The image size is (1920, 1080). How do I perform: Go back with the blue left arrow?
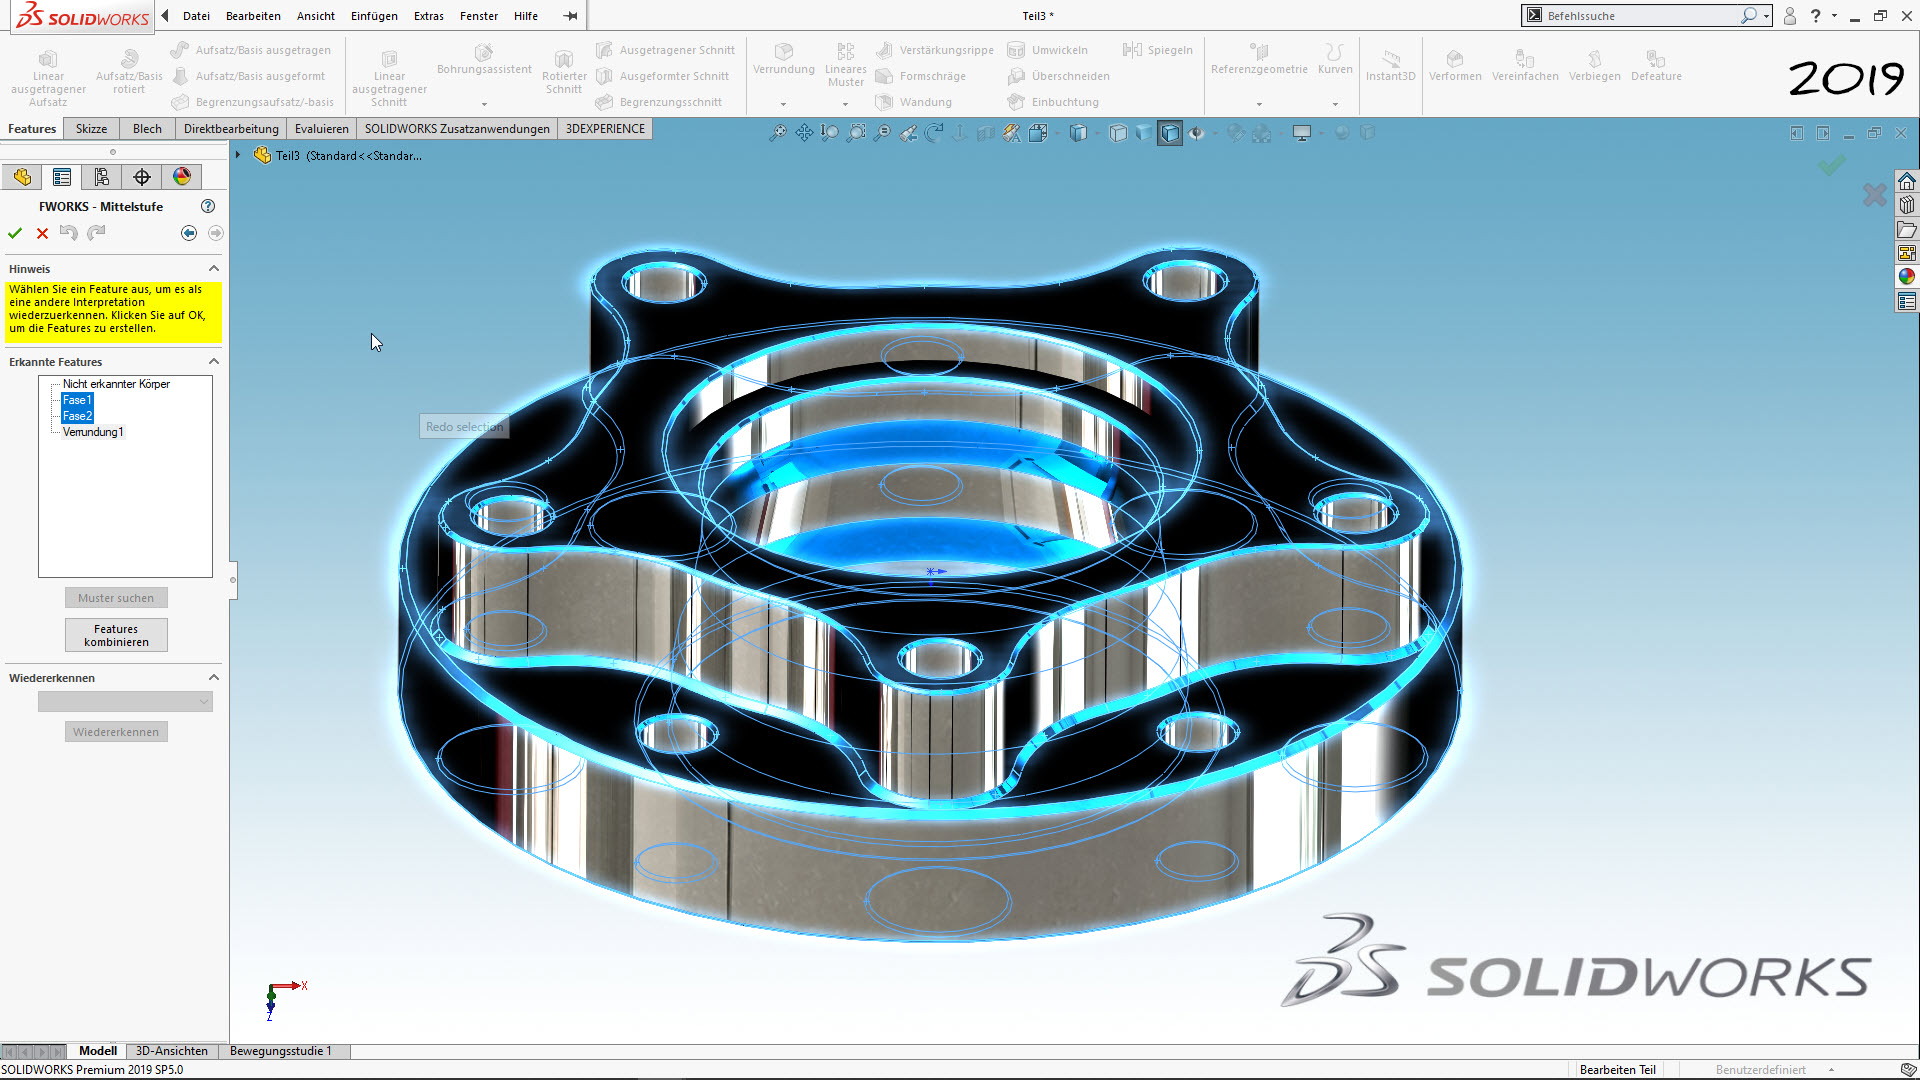click(x=189, y=233)
